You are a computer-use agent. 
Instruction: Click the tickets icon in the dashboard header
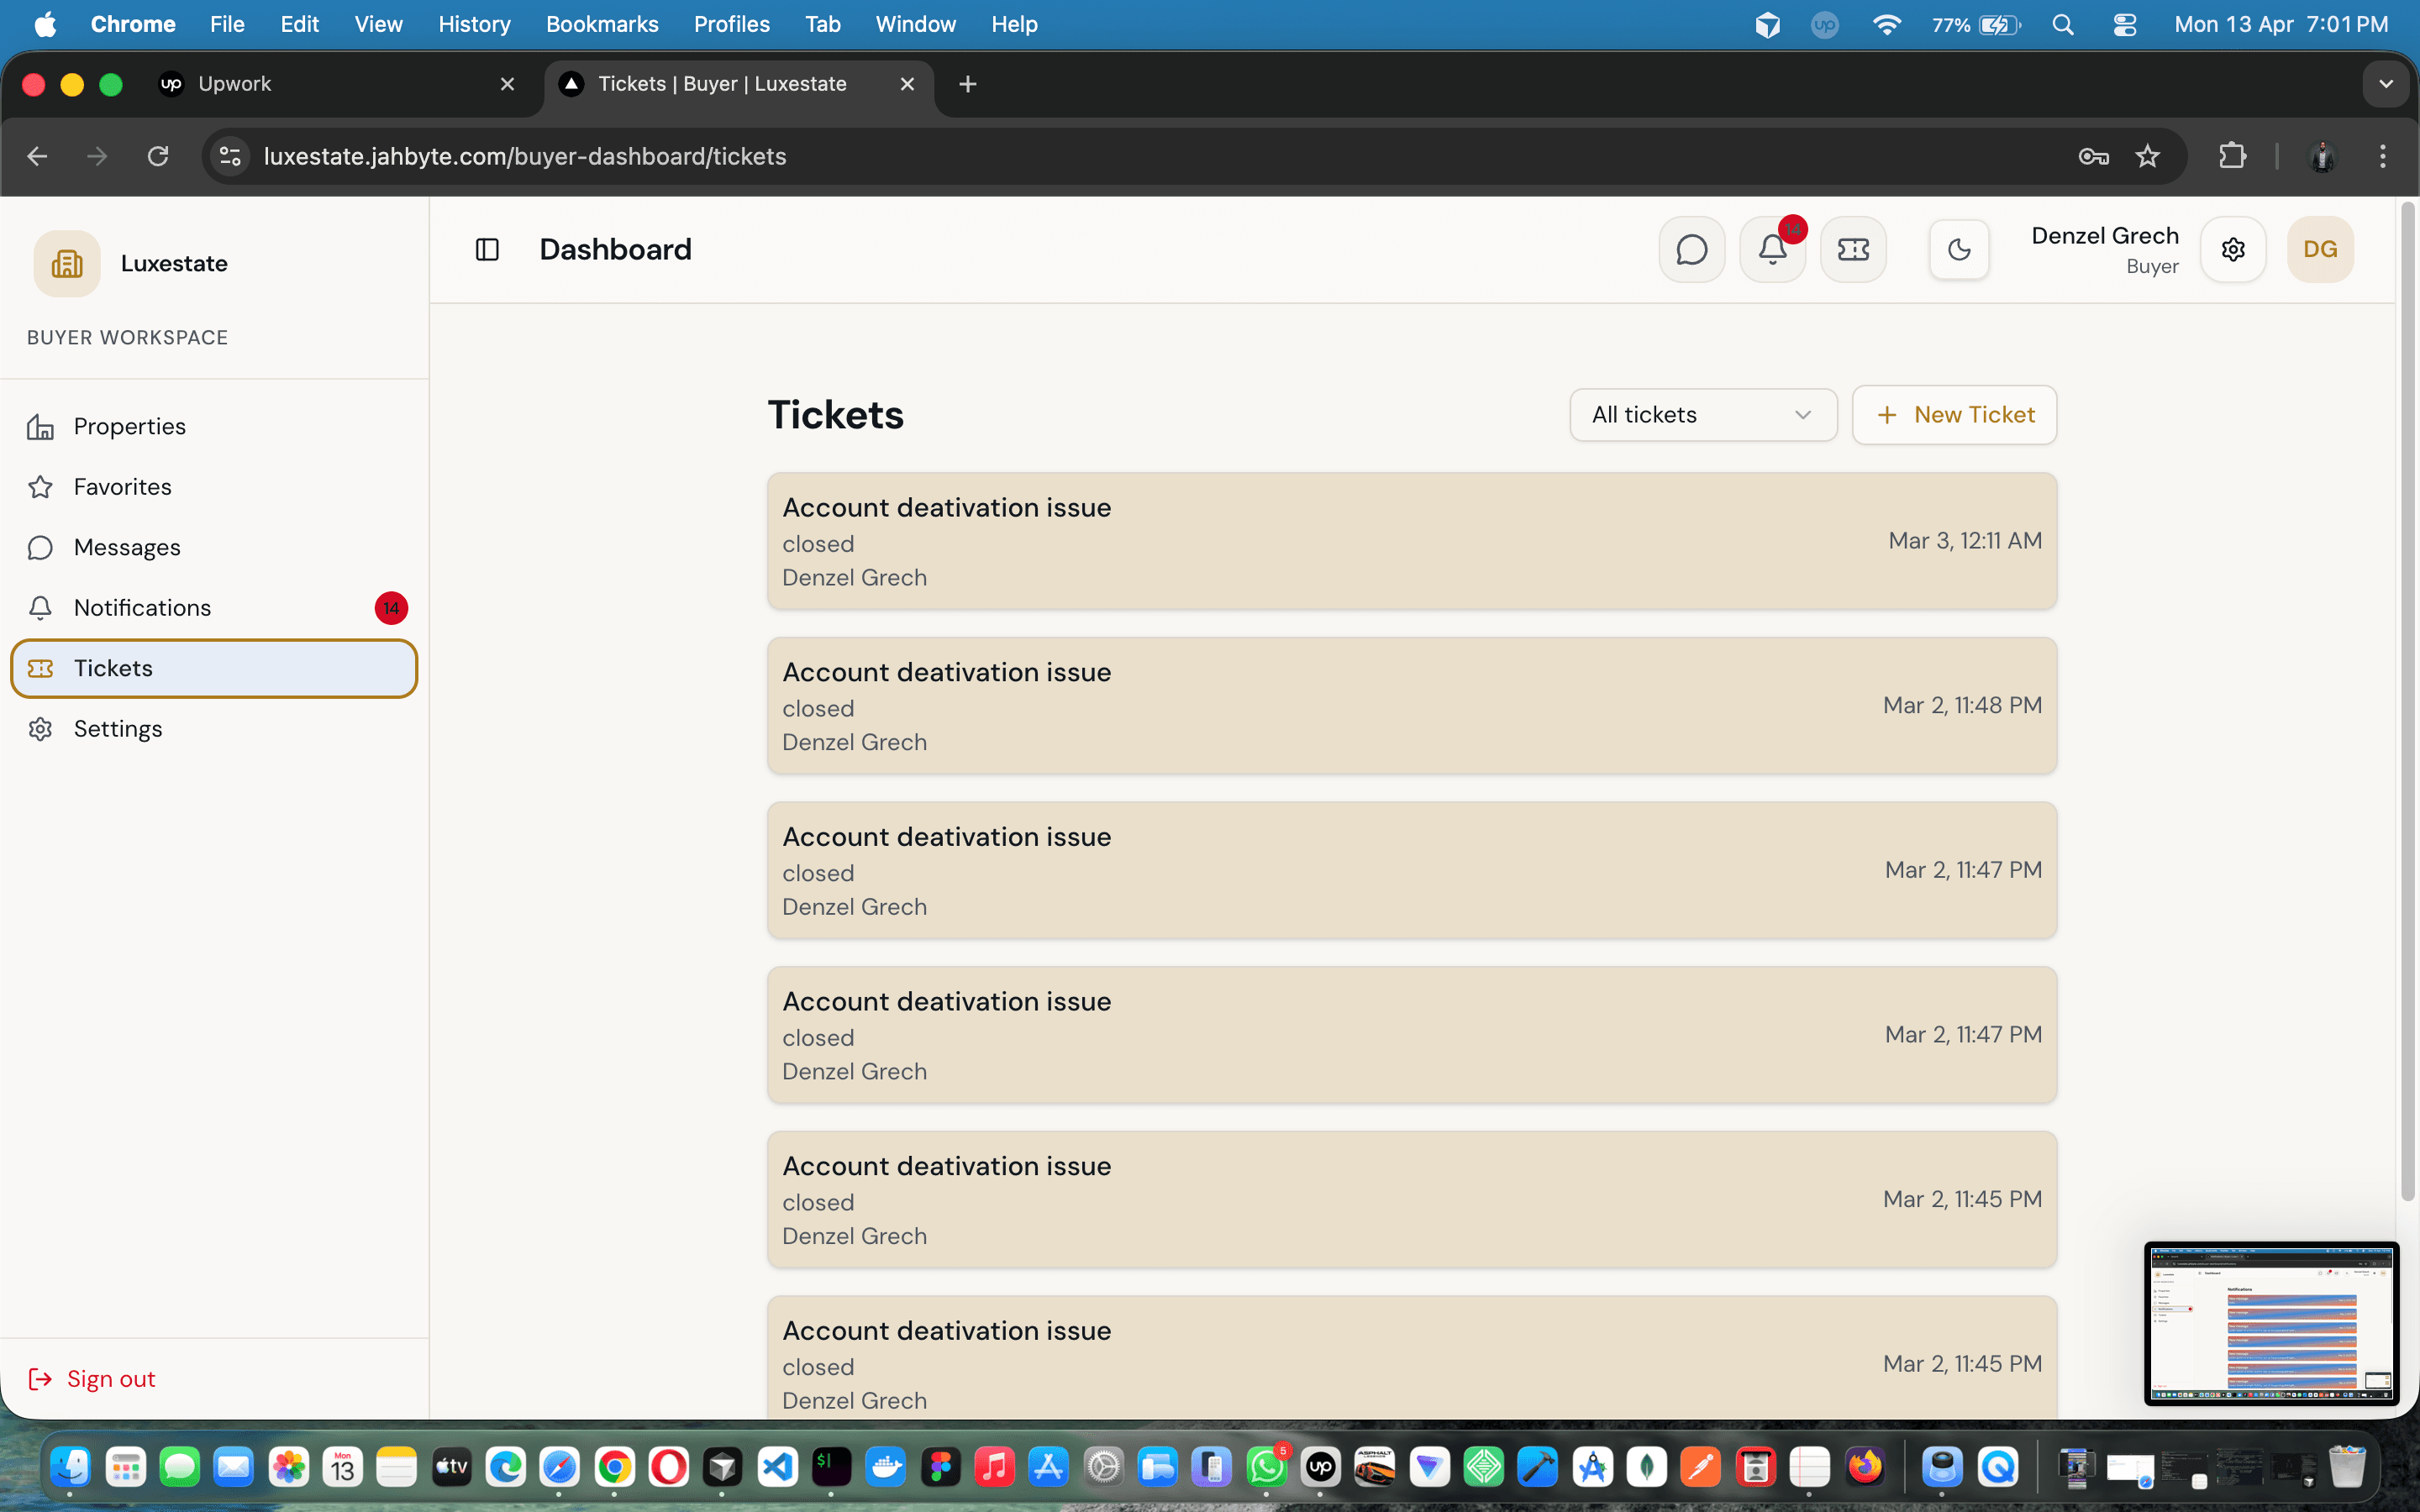1853,249
